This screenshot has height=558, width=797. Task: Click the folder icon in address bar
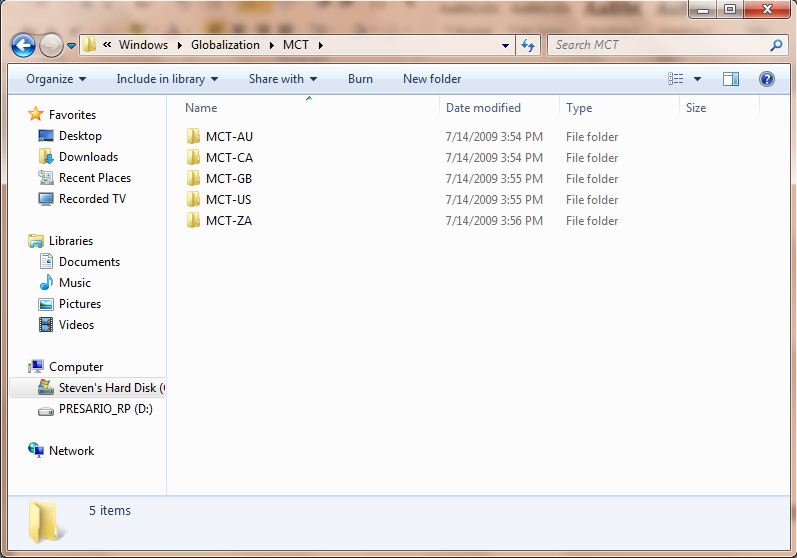[89, 45]
